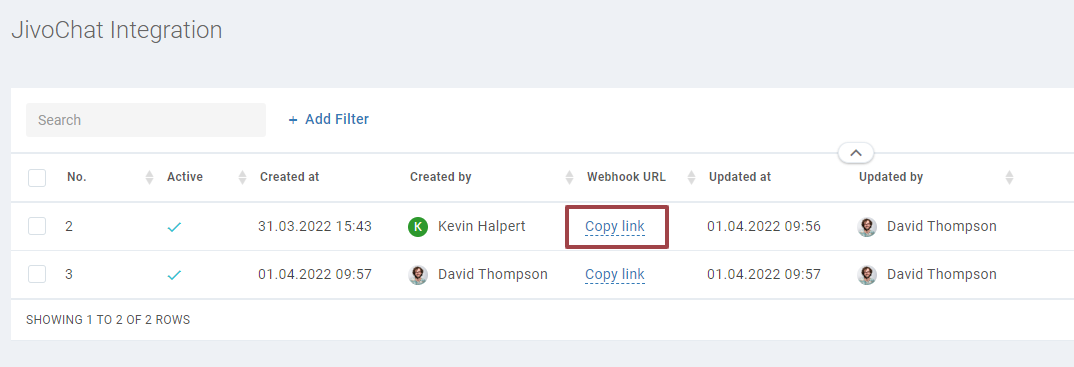Click the Created at column header
Viewport: 1074px width, 367px height.
pyautogui.click(x=290, y=177)
